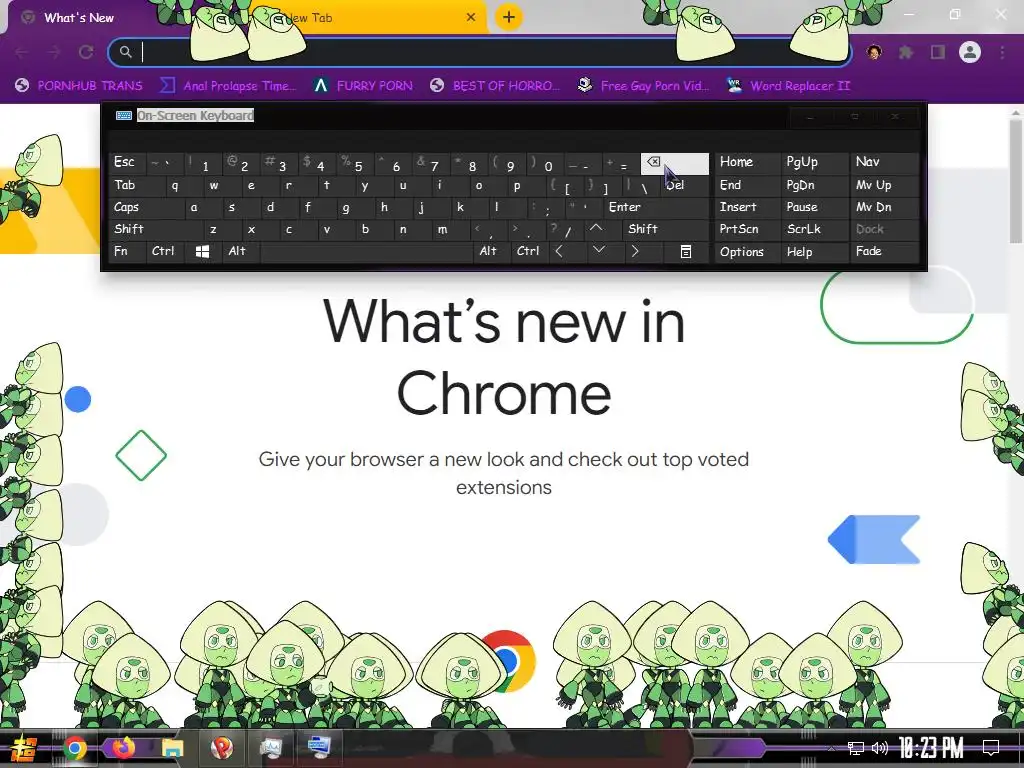Click the Del key on the keyboard
This screenshot has height=768, width=1024.
684,185
